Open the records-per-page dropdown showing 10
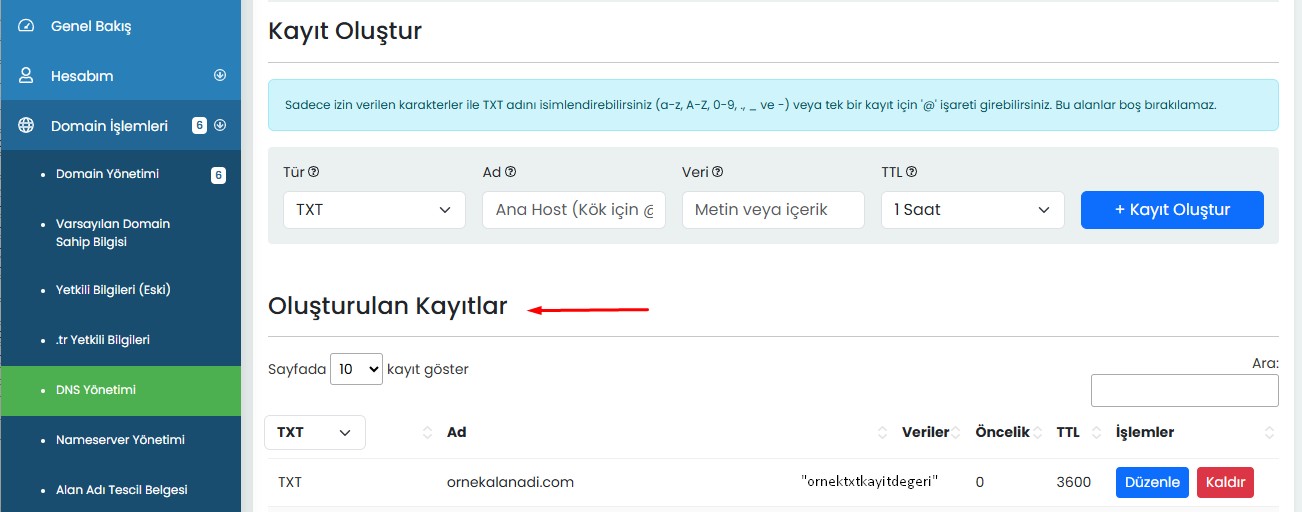 (x=356, y=369)
